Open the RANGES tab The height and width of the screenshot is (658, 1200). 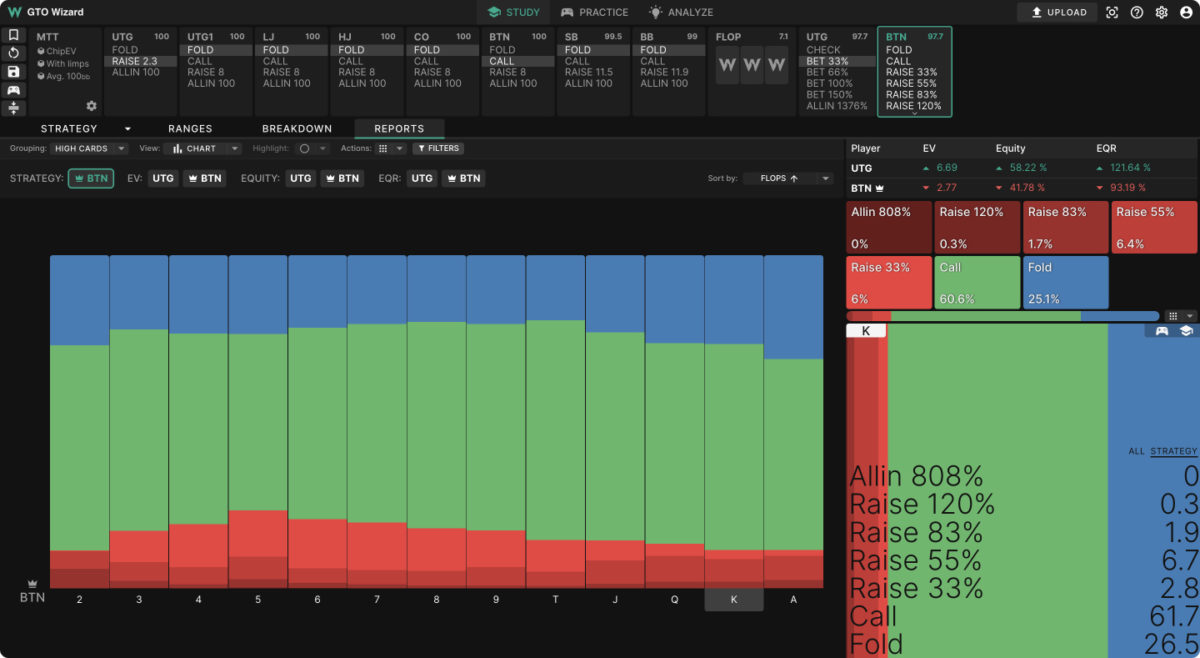(190, 128)
